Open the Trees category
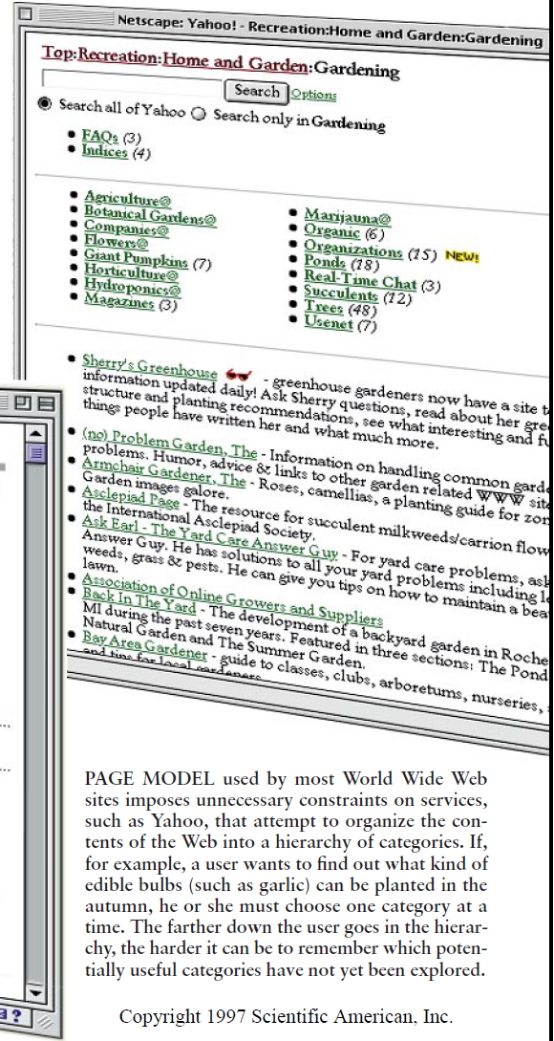This screenshot has height=1041, width=554. pos(324,307)
